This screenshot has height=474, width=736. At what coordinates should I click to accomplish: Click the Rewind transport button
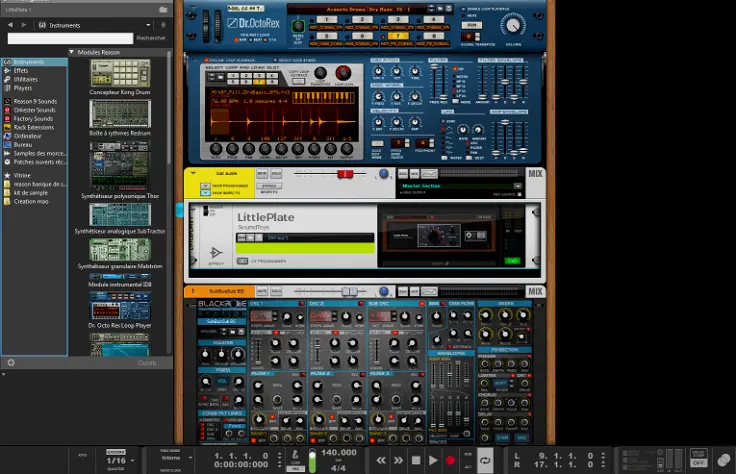point(381,460)
